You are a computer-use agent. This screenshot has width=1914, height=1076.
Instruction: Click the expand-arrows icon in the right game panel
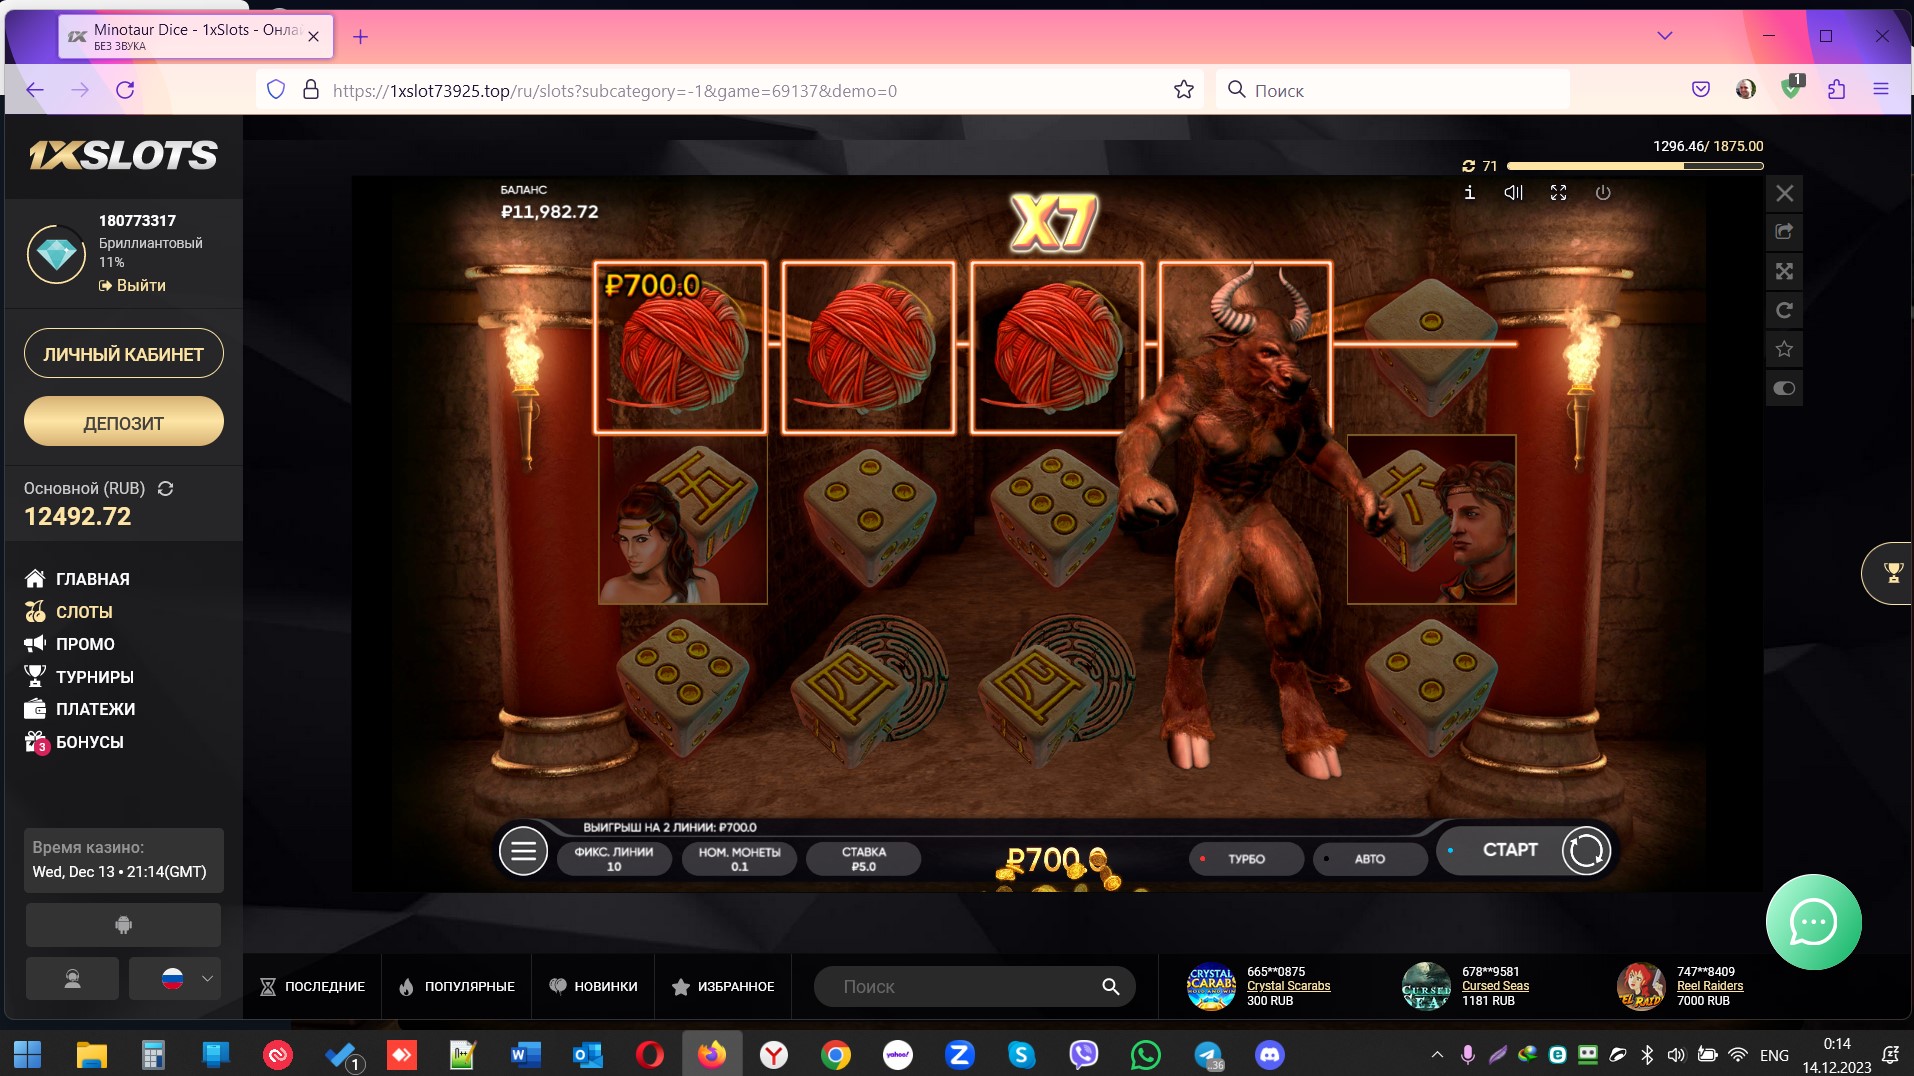tap(1785, 271)
